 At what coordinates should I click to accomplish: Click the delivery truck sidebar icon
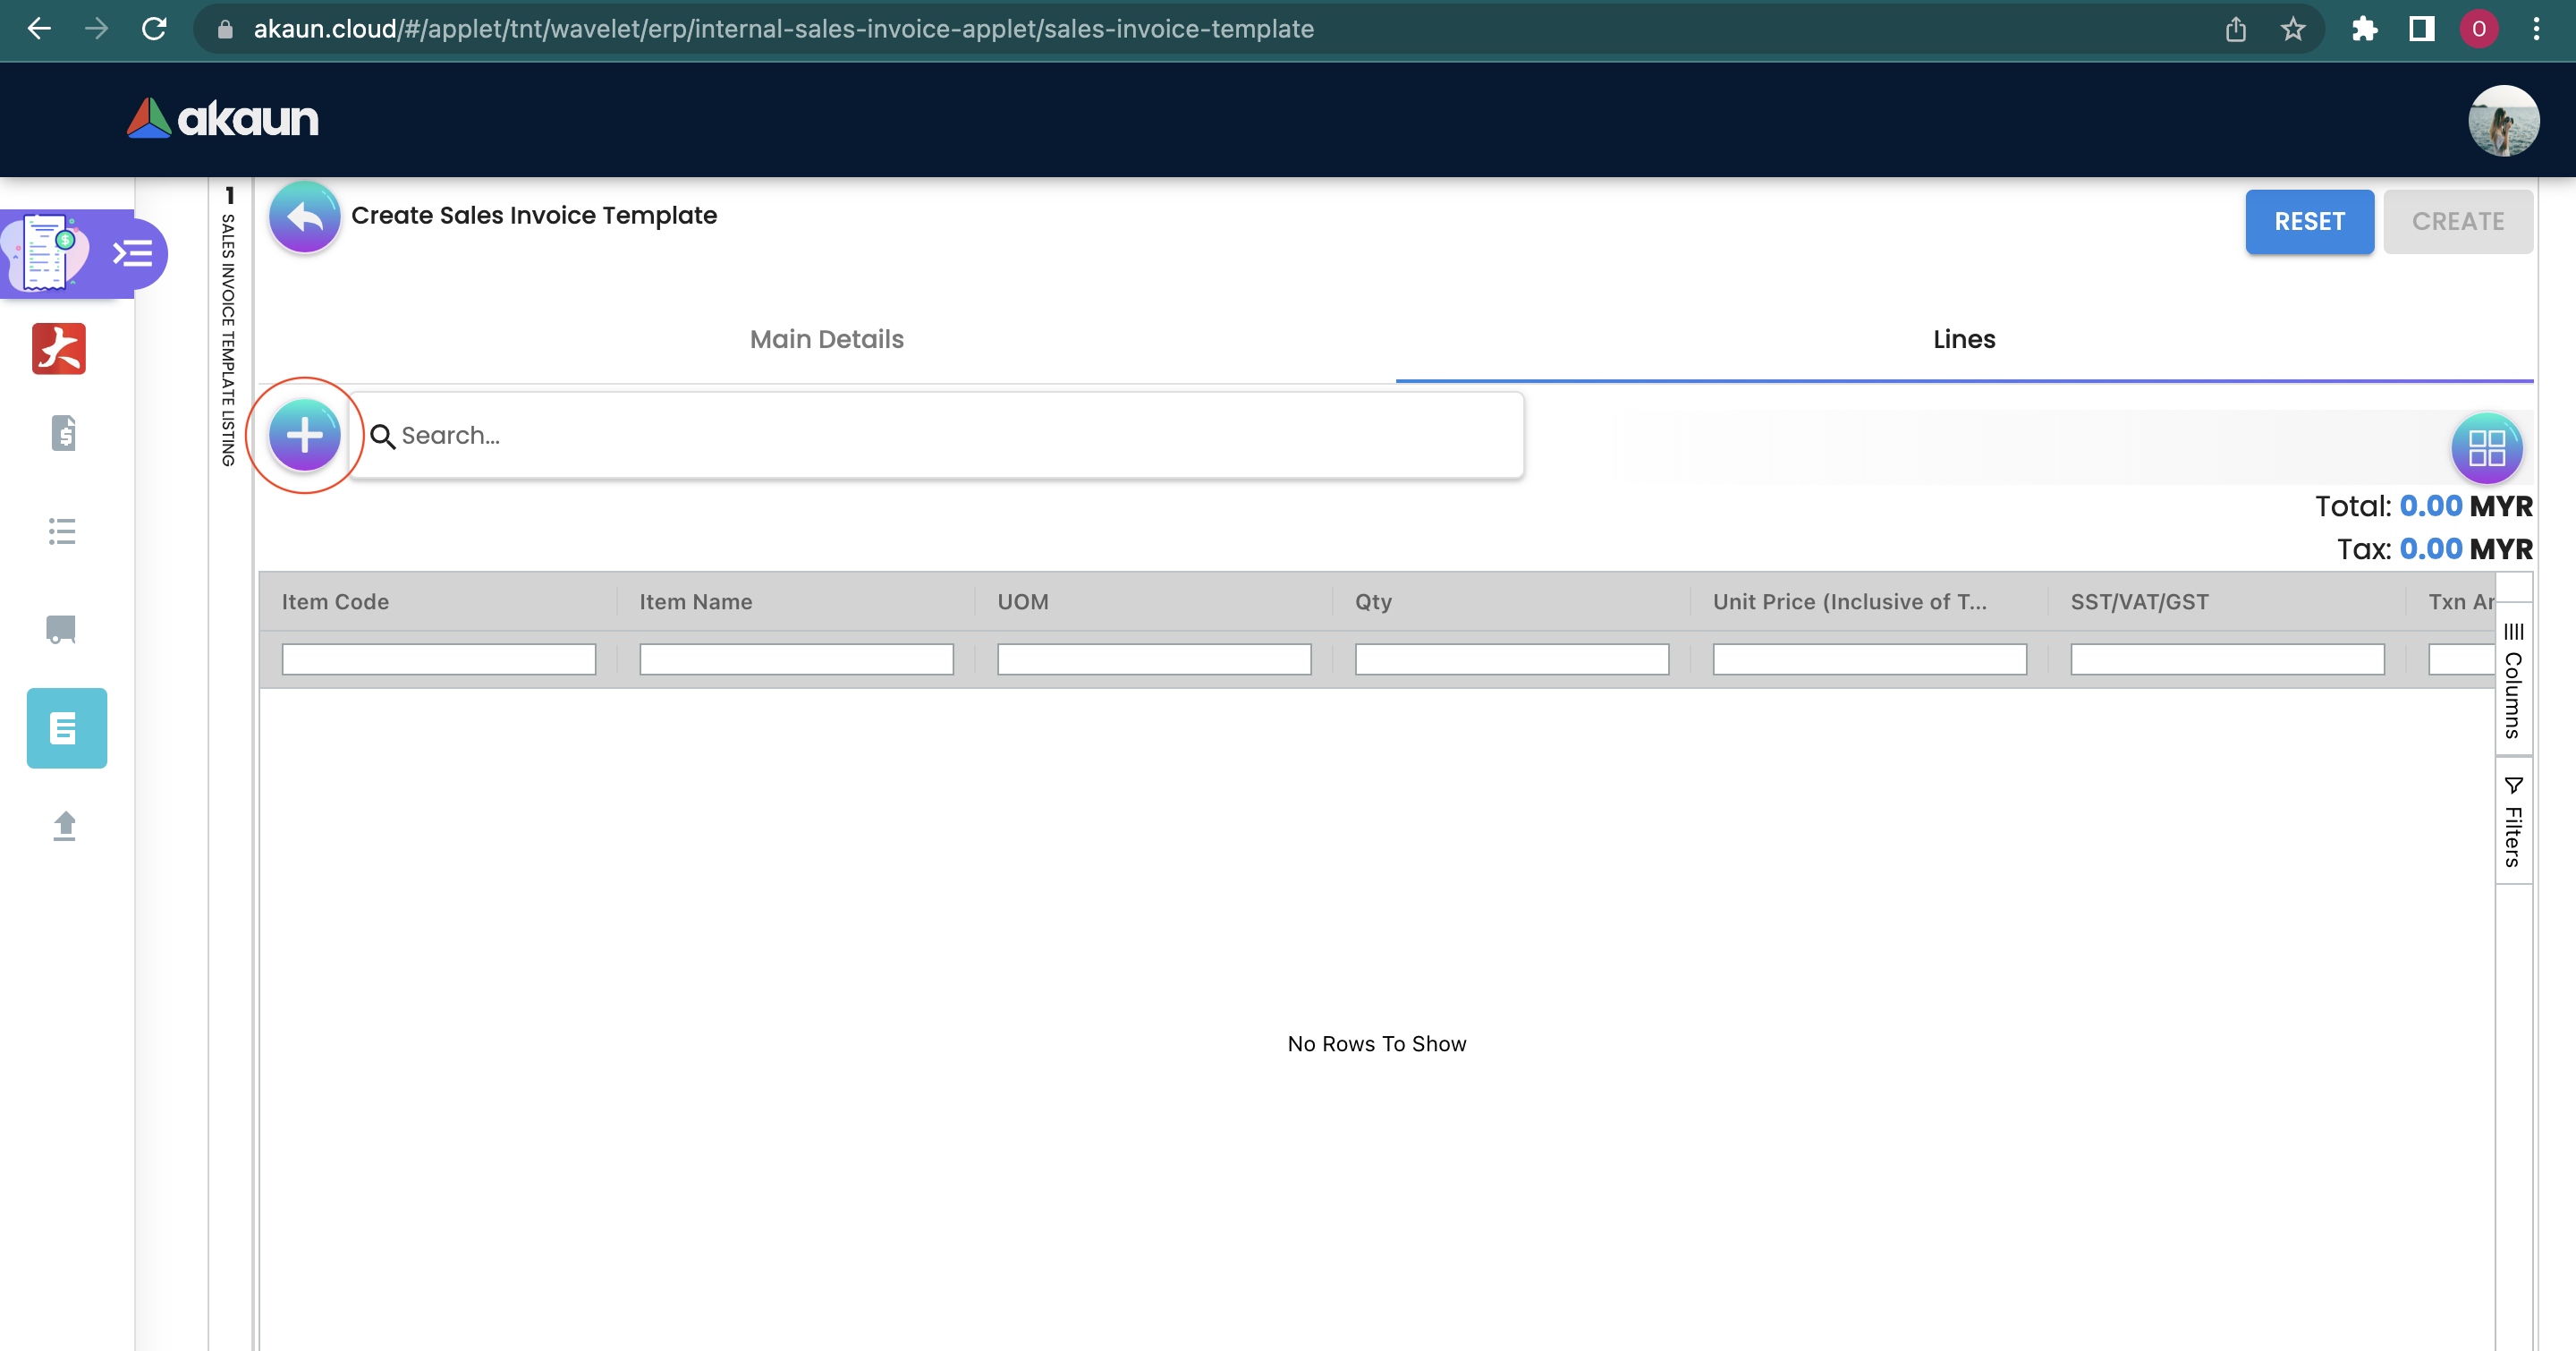click(x=62, y=629)
